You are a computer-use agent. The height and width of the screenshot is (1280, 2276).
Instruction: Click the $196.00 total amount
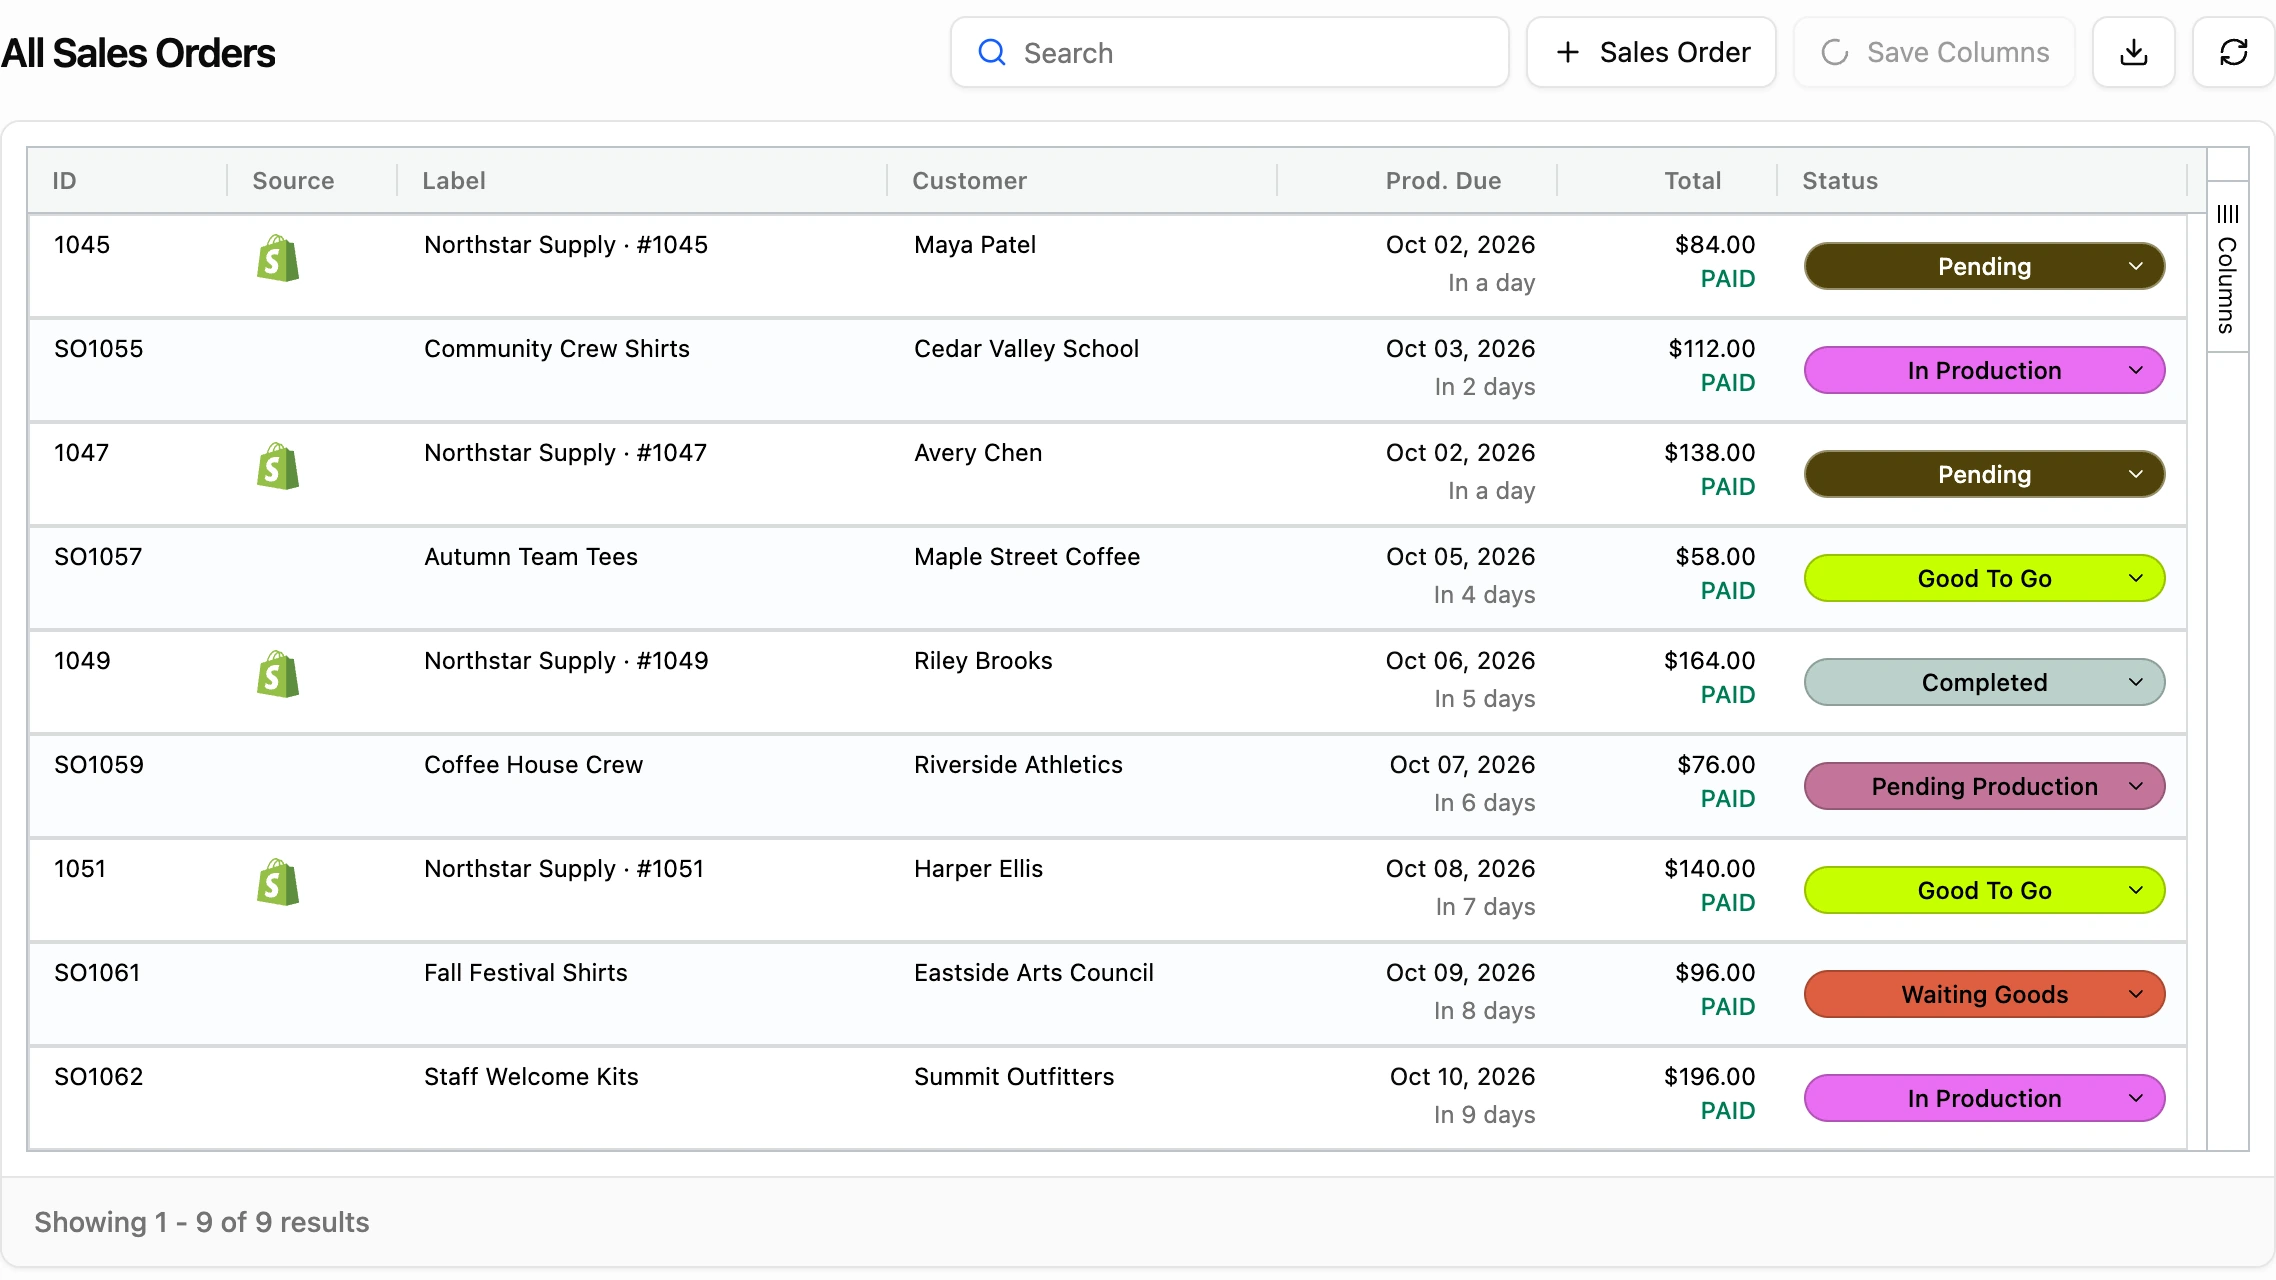tap(1709, 1076)
